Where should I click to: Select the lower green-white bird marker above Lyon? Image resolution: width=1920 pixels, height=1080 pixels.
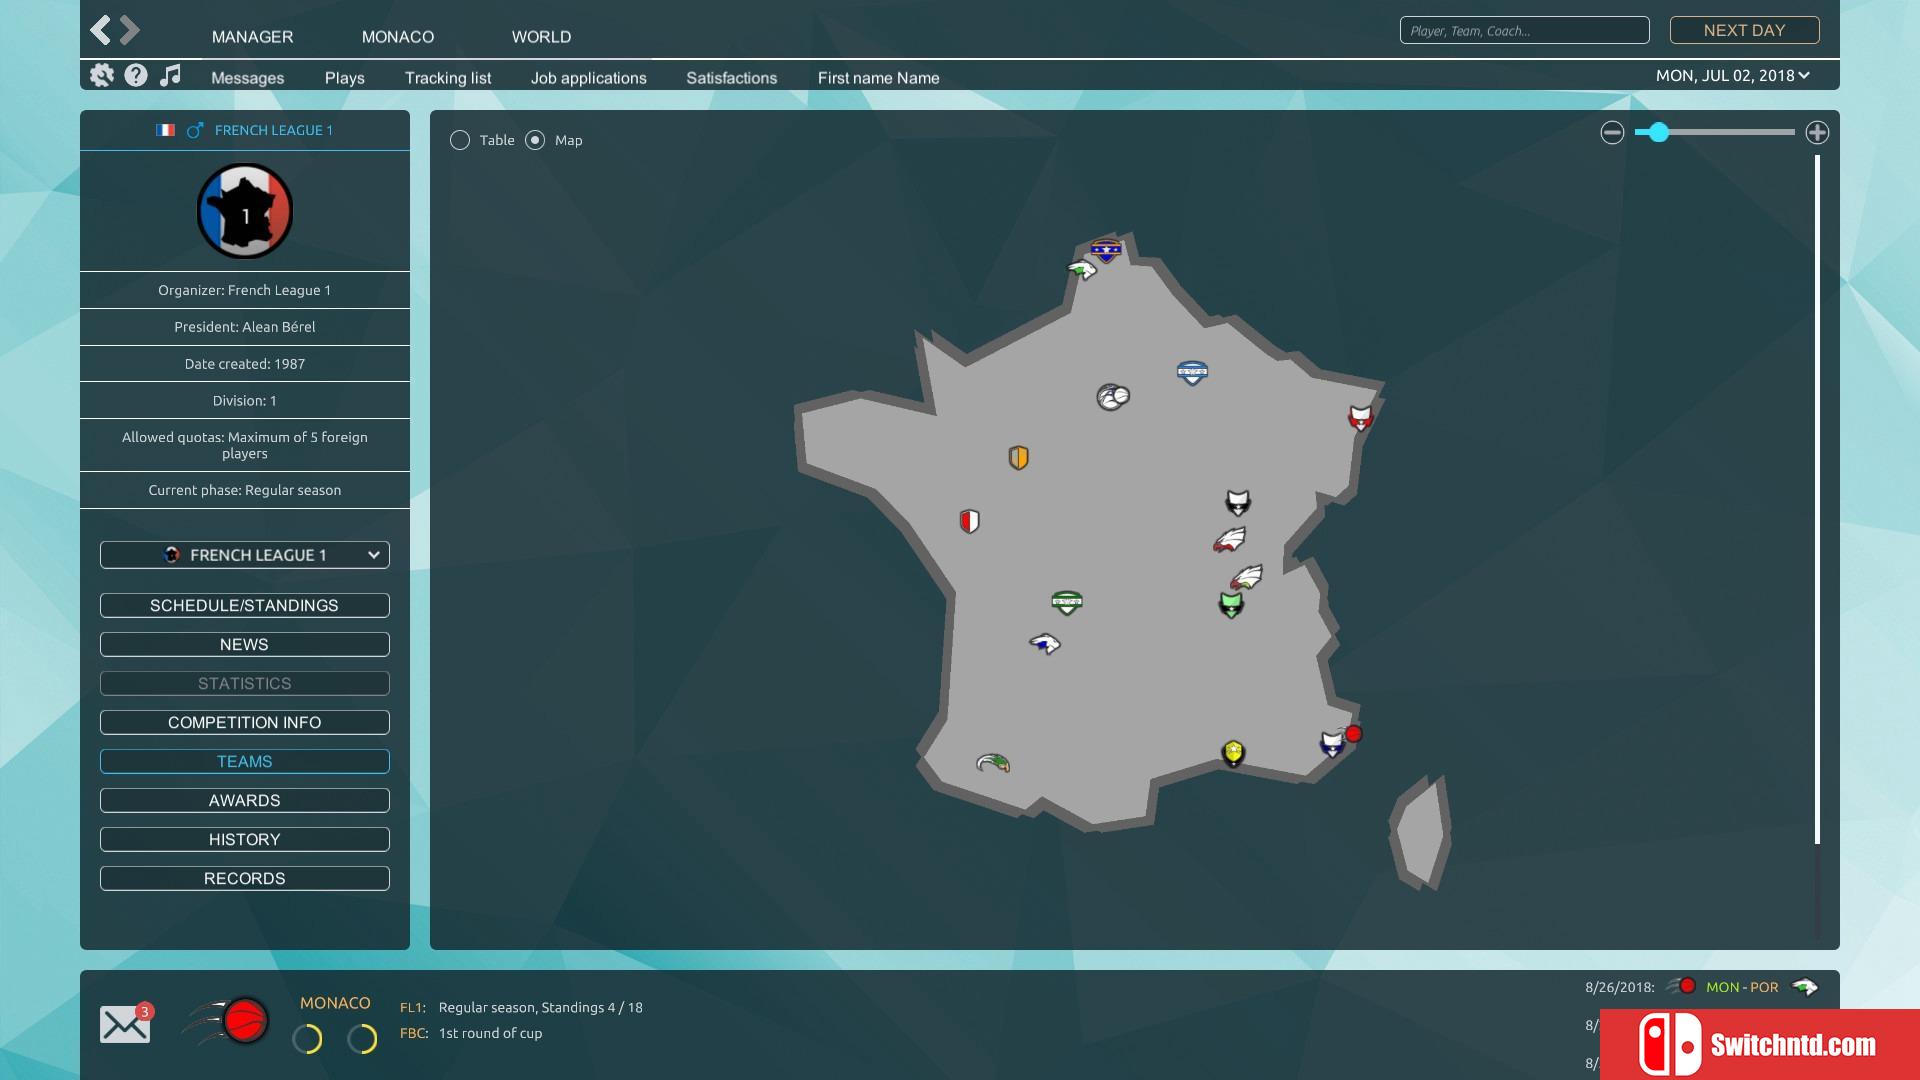tap(1246, 577)
